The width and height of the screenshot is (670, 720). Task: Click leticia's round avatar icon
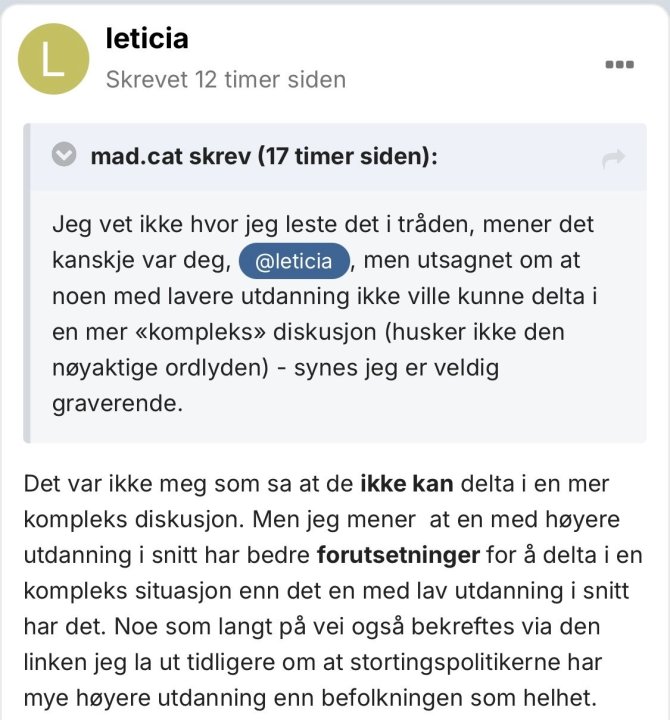(53, 60)
